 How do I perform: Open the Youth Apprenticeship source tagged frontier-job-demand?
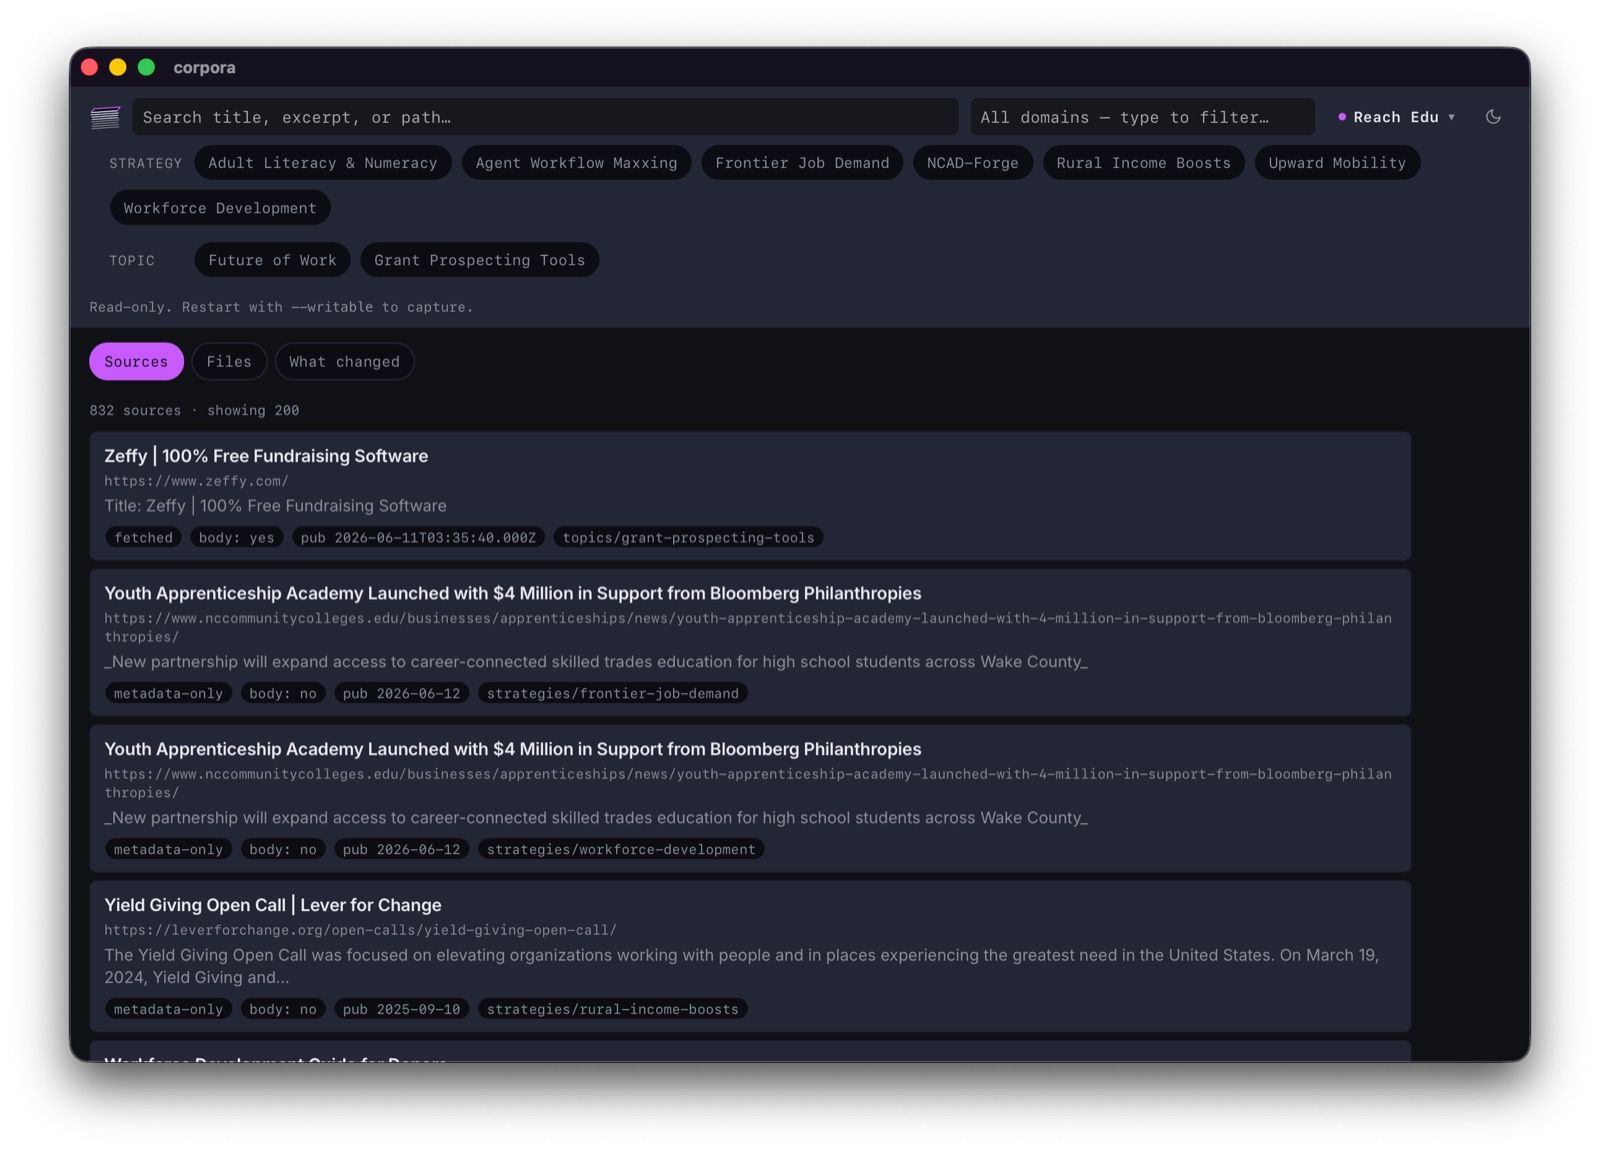(x=512, y=593)
